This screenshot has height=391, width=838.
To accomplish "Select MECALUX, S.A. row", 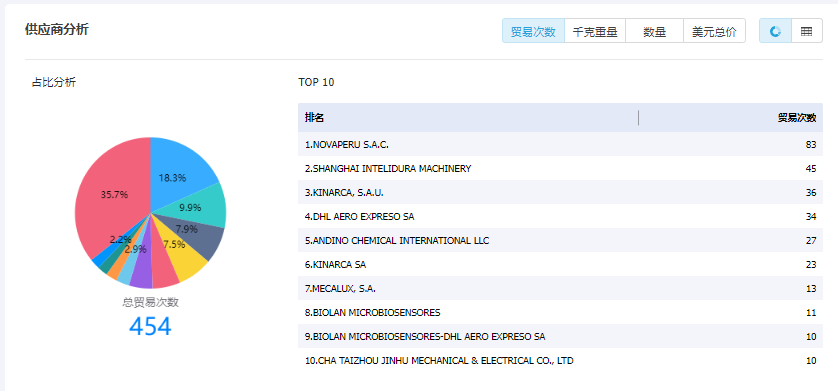I will [560, 288].
